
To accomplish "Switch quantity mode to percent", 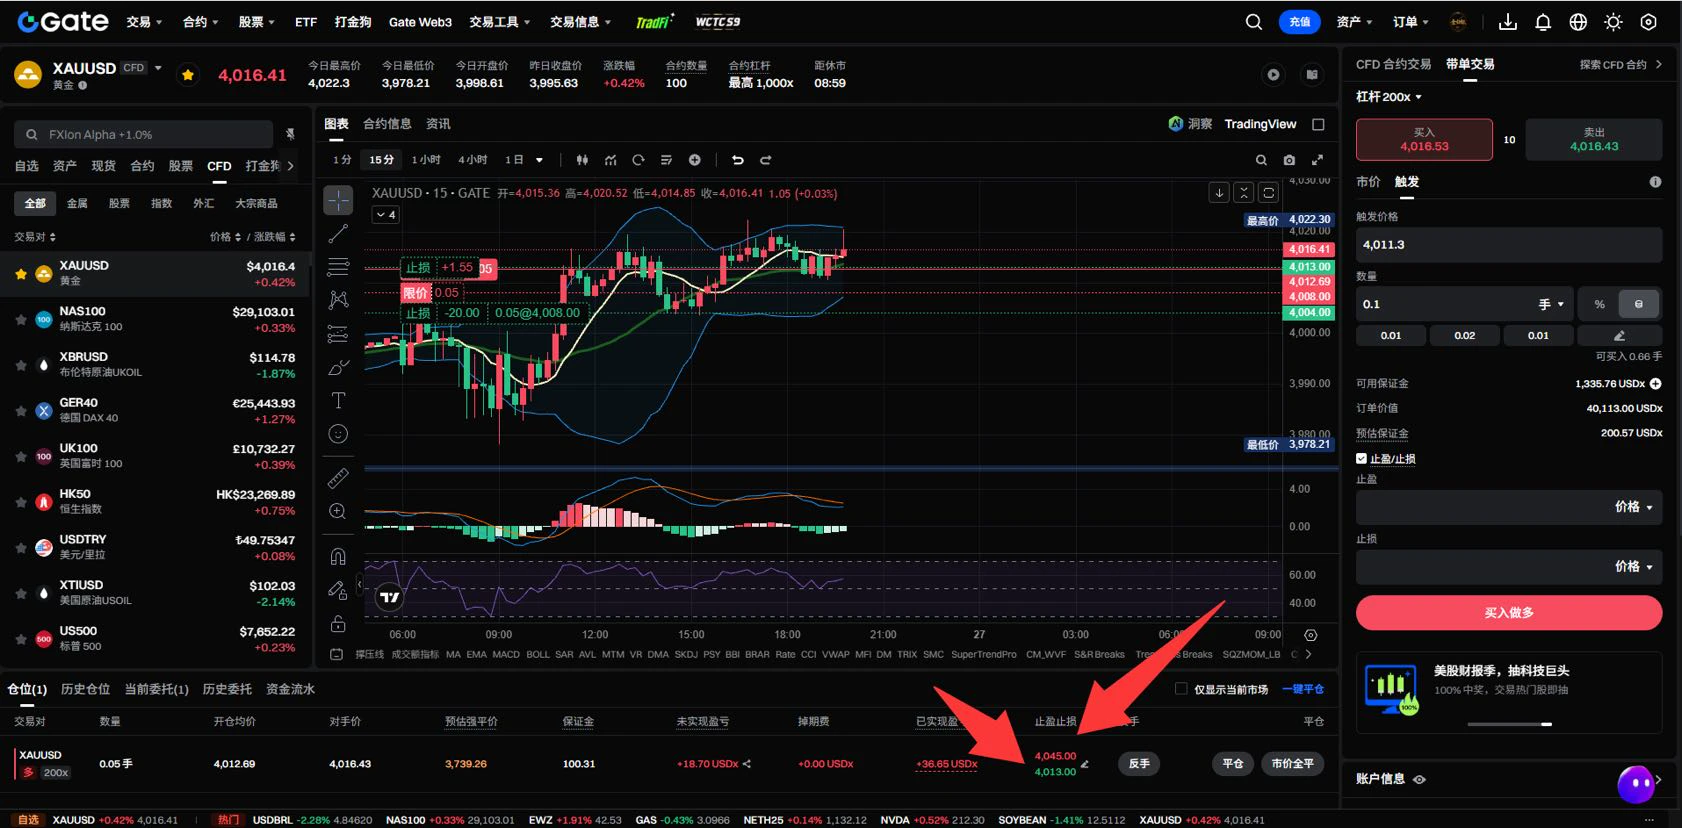I will (x=1599, y=304).
